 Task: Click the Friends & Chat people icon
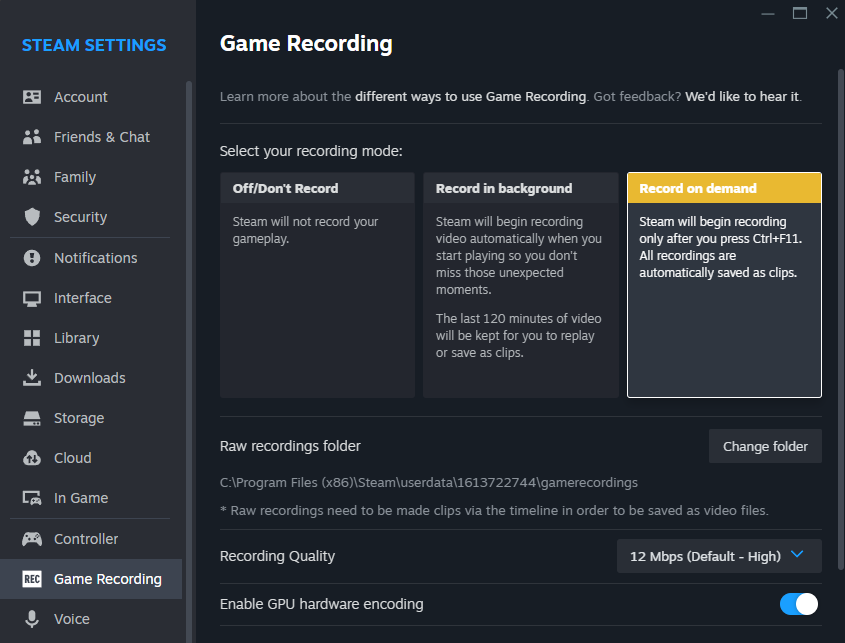32,137
